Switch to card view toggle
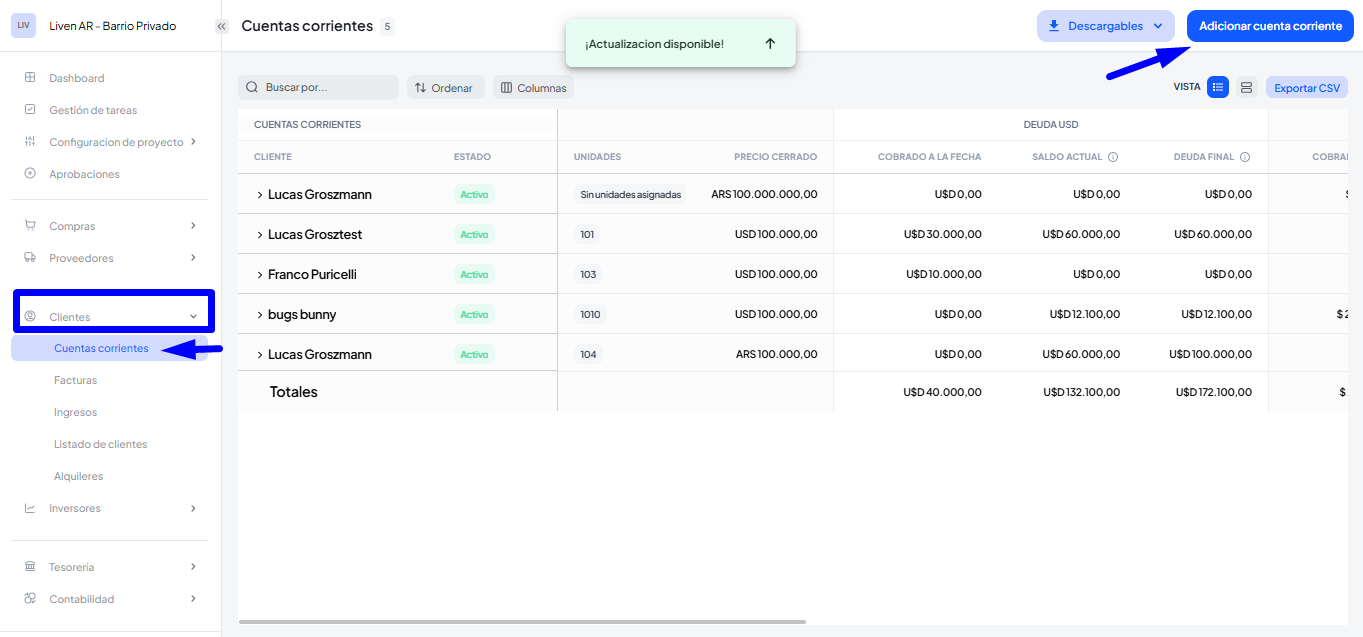 pyautogui.click(x=1246, y=88)
